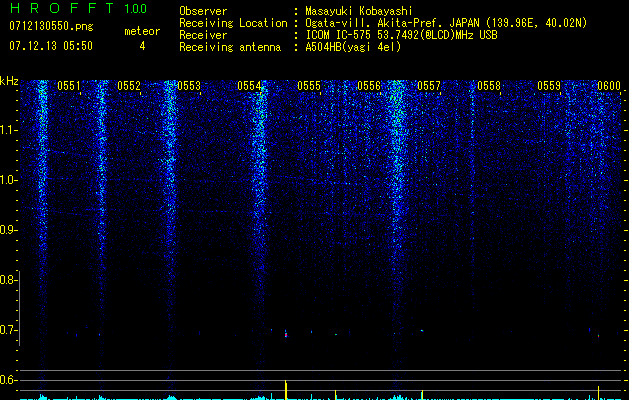This screenshot has width=629, height=400.
Task: Click the Receiving antenna label
Action: (x=230, y=47)
